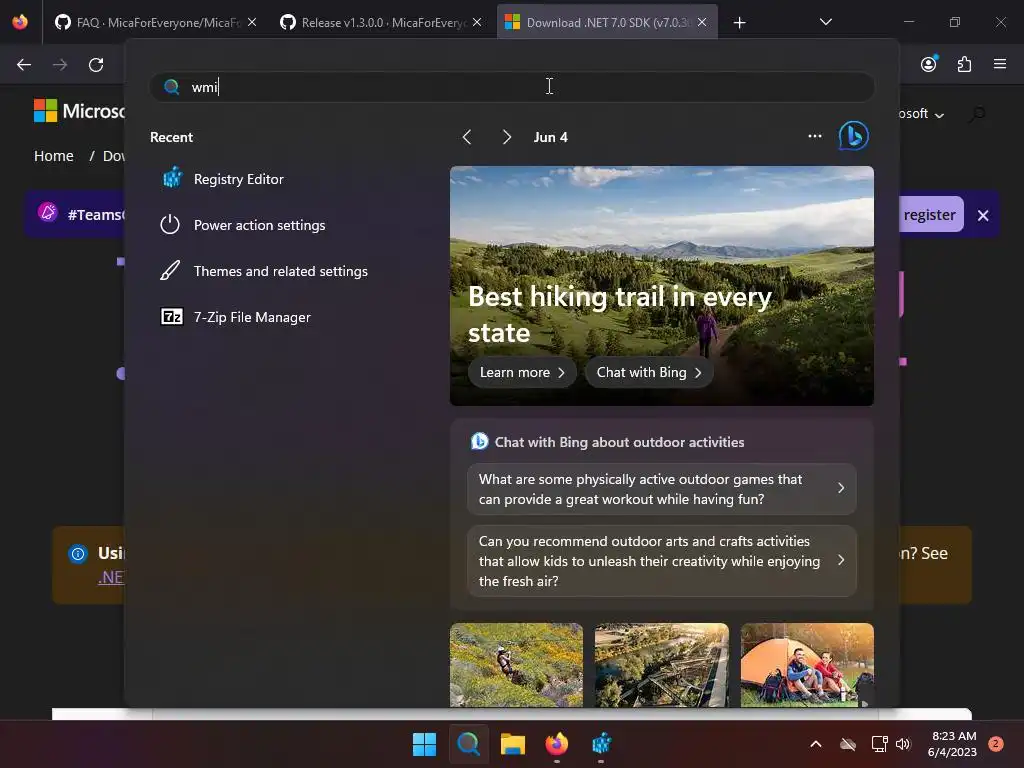Go to next day in search highlights
Viewport: 1024px width, 768px height.
coord(507,137)
